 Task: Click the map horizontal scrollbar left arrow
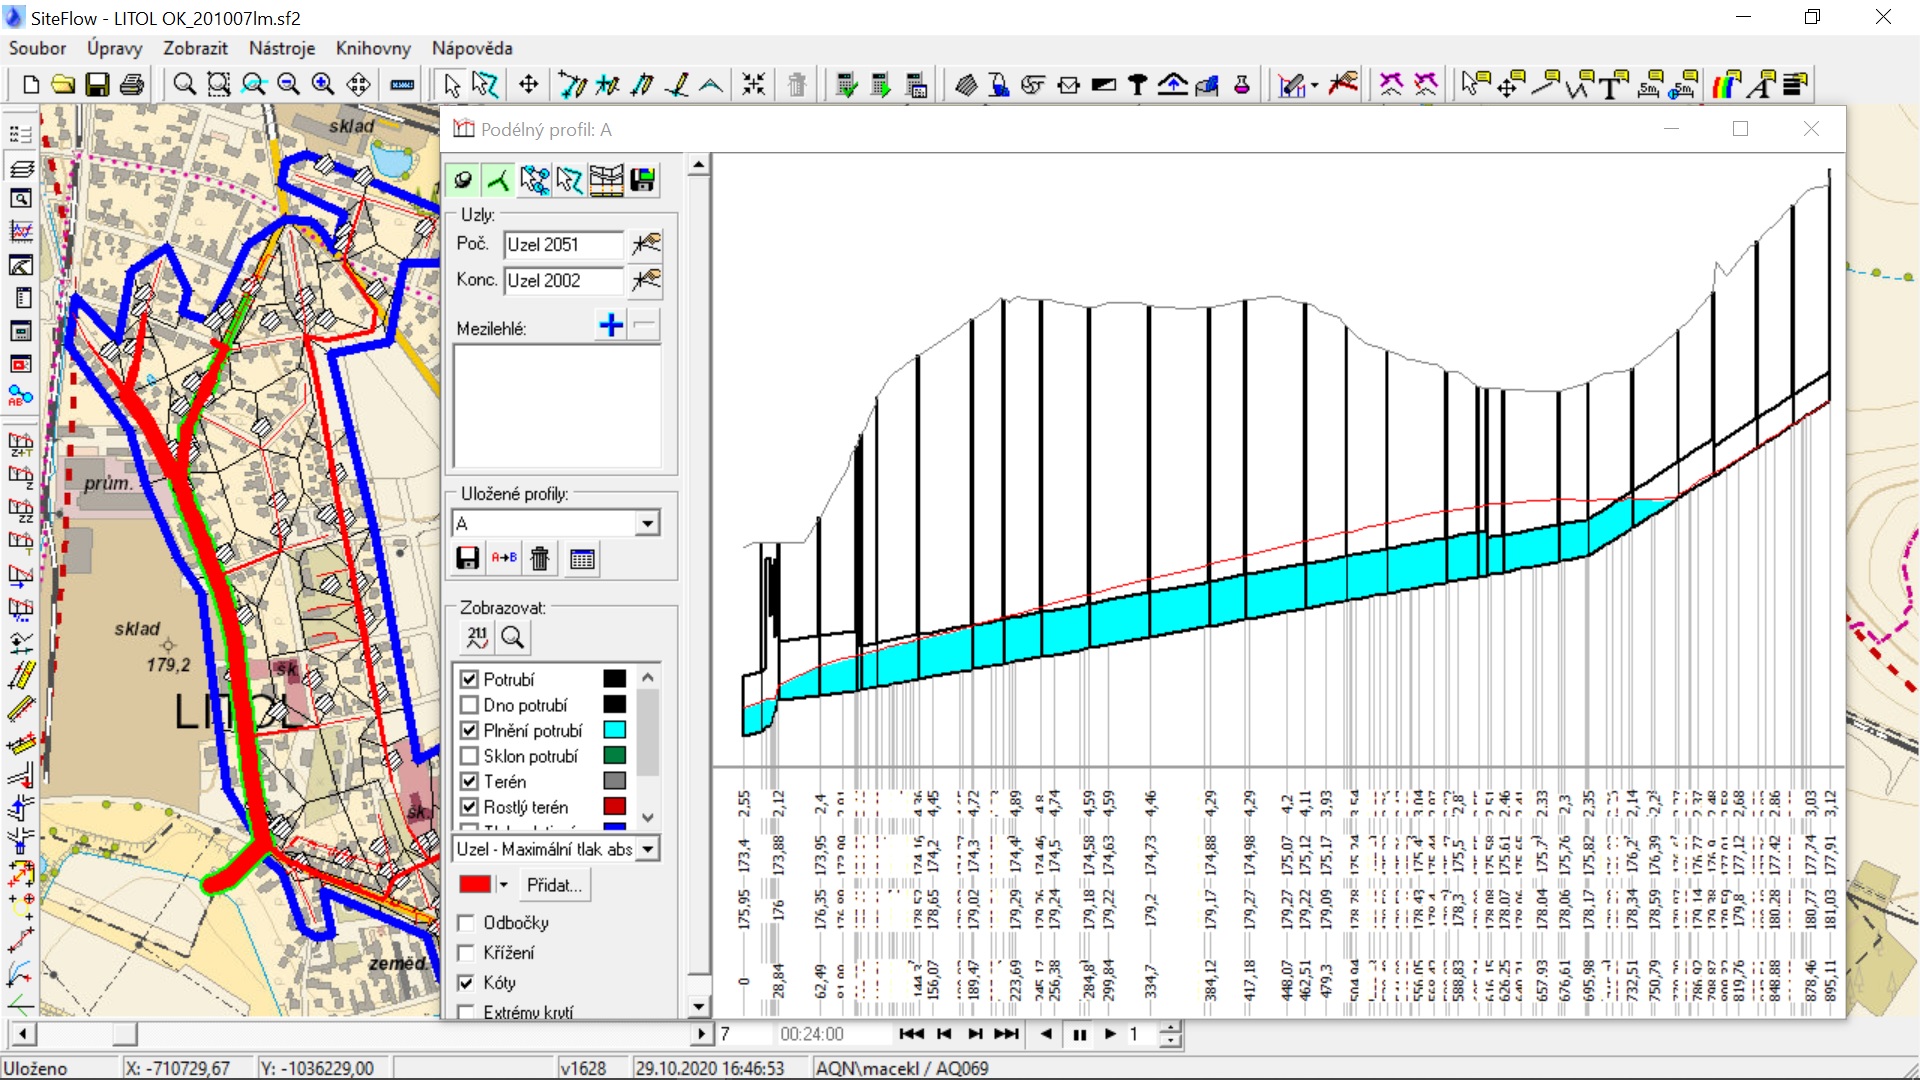pyautogui.click(x=22, y=1034)
